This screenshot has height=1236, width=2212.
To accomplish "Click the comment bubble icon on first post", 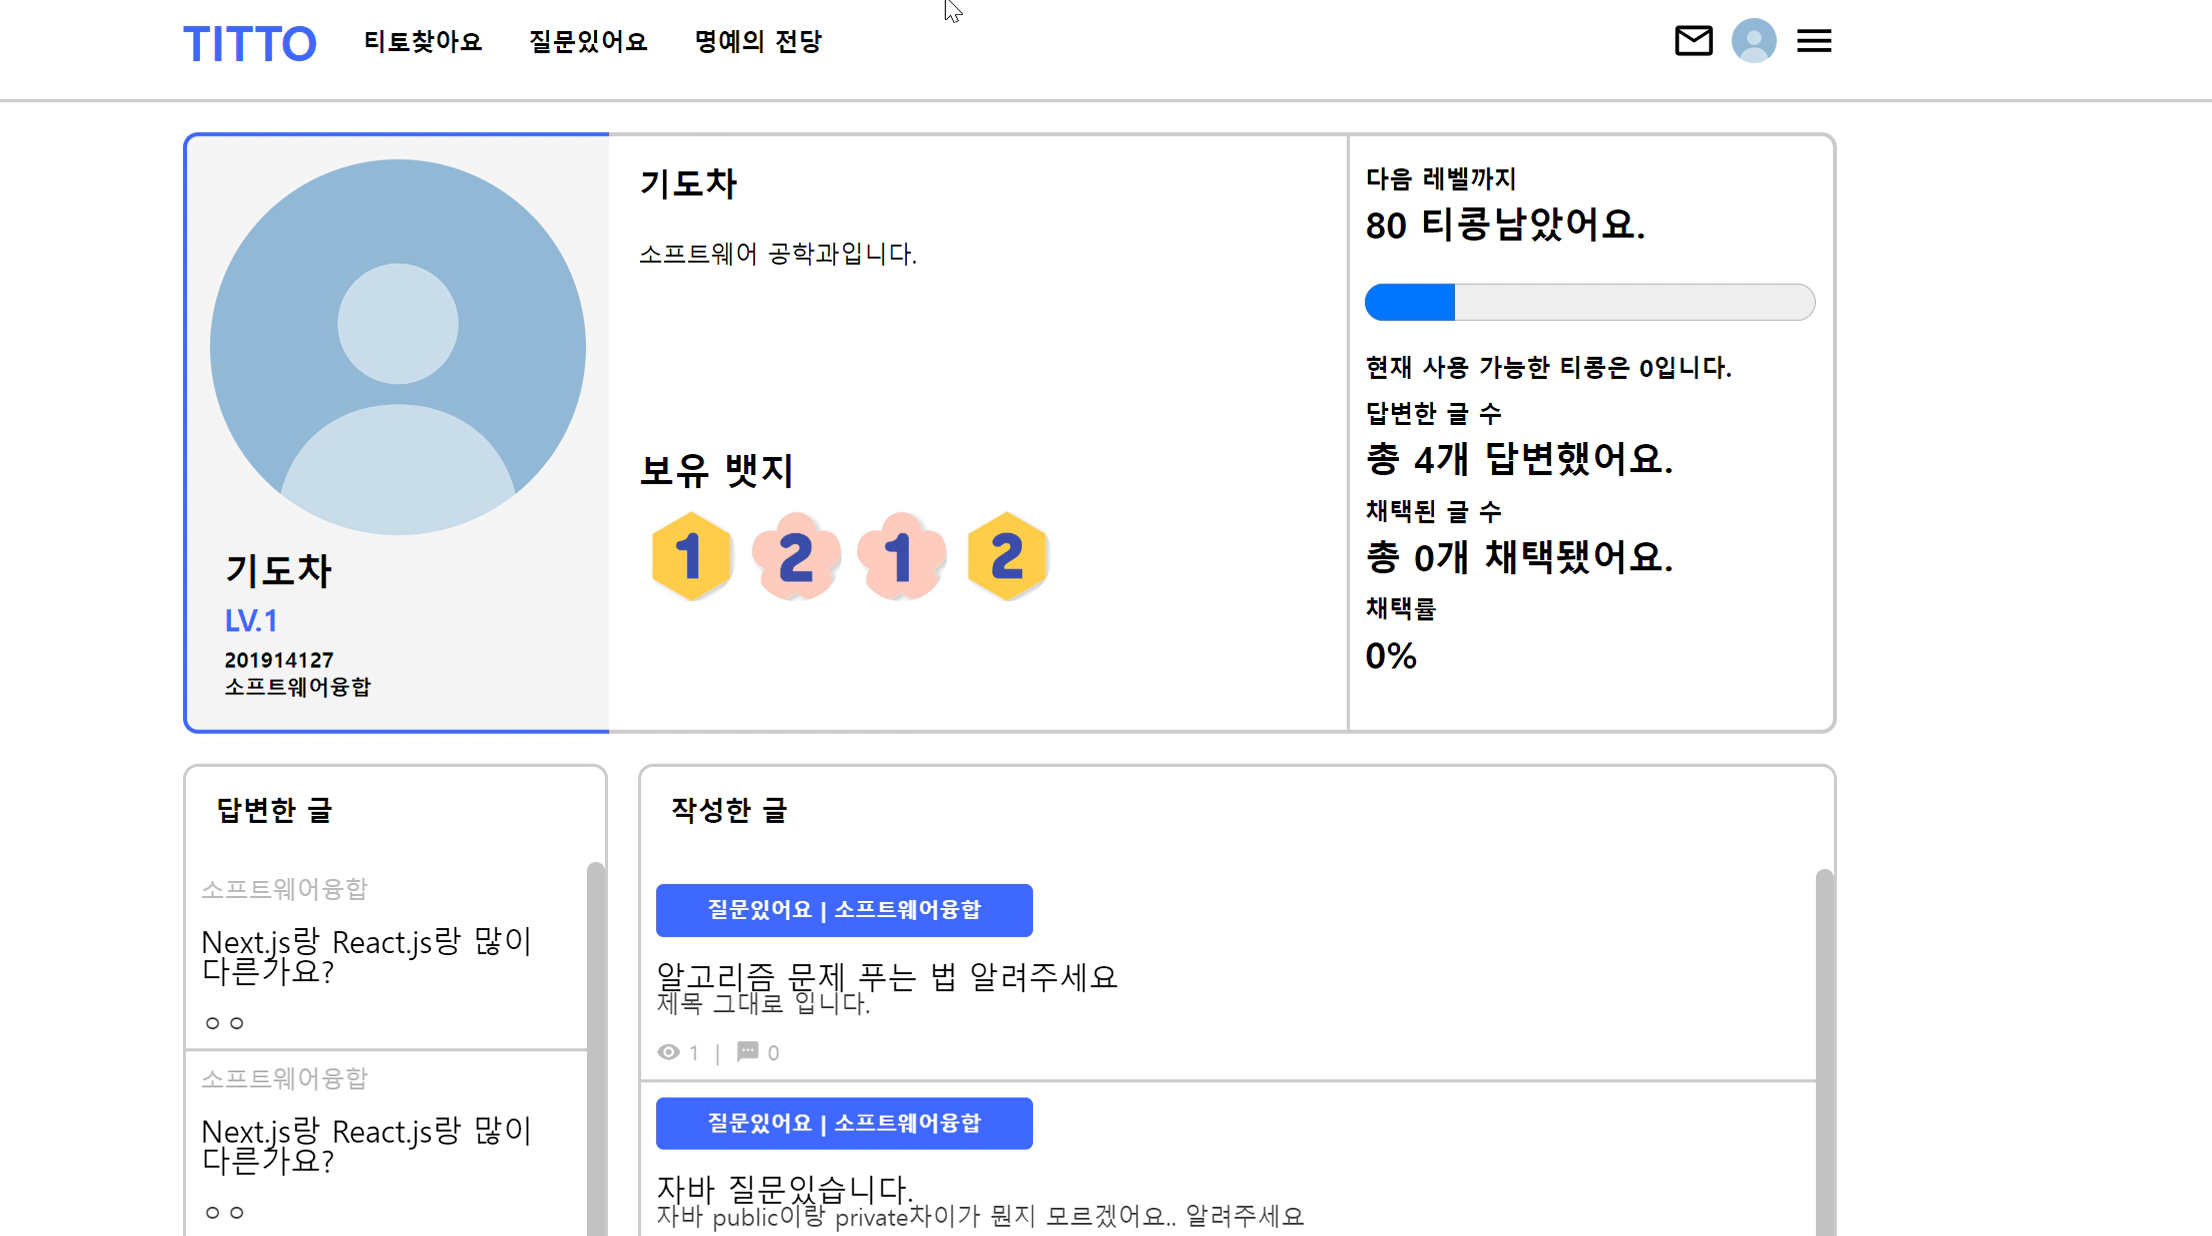I will 747,1051.
